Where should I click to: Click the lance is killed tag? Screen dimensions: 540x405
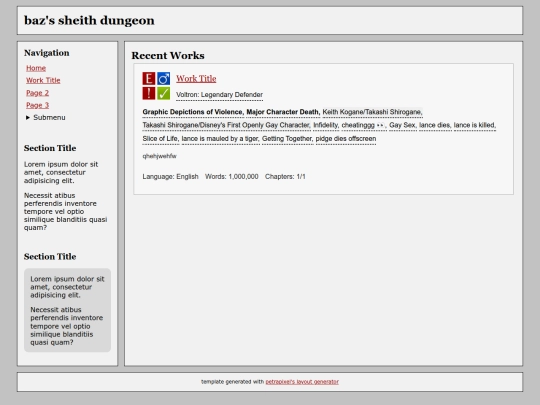475,125
